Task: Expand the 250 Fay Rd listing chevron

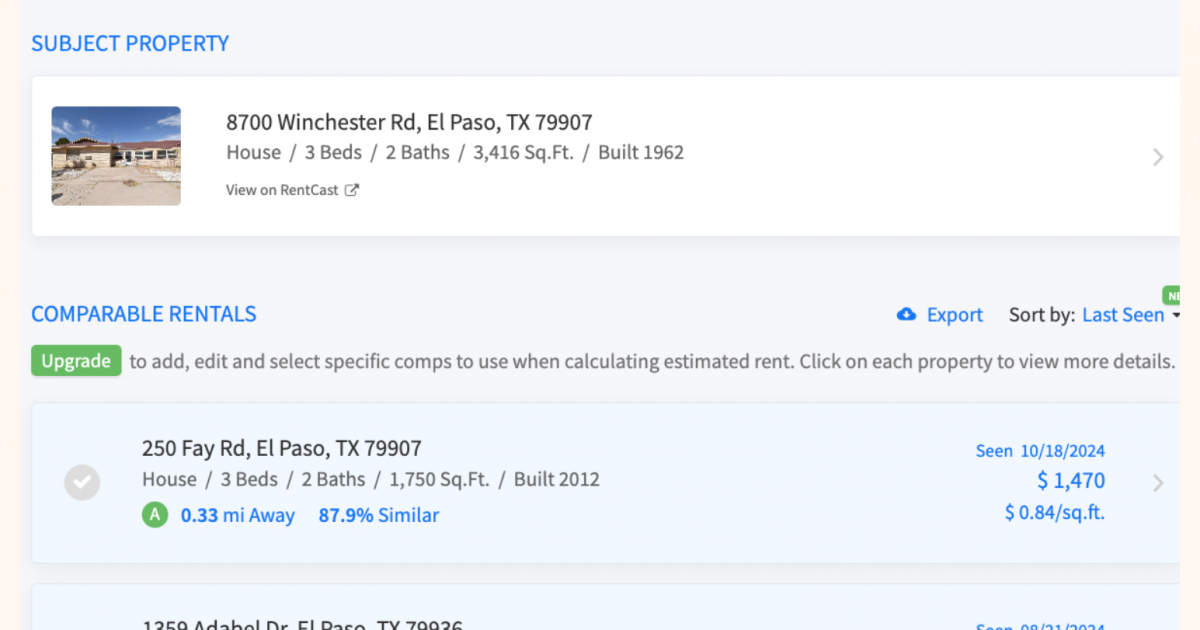Action: 1158,483
